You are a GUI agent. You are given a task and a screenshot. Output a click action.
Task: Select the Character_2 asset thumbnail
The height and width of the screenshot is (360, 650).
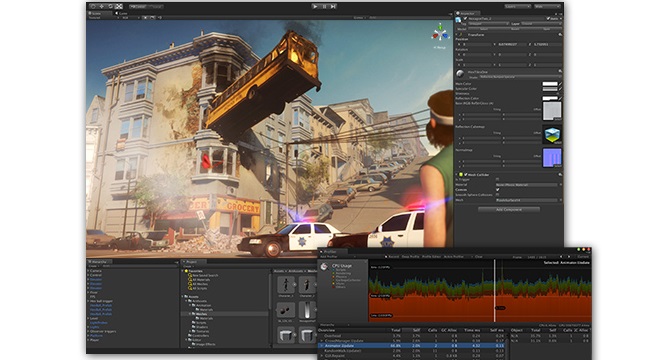pyautogui.click(x=307, y=285)
